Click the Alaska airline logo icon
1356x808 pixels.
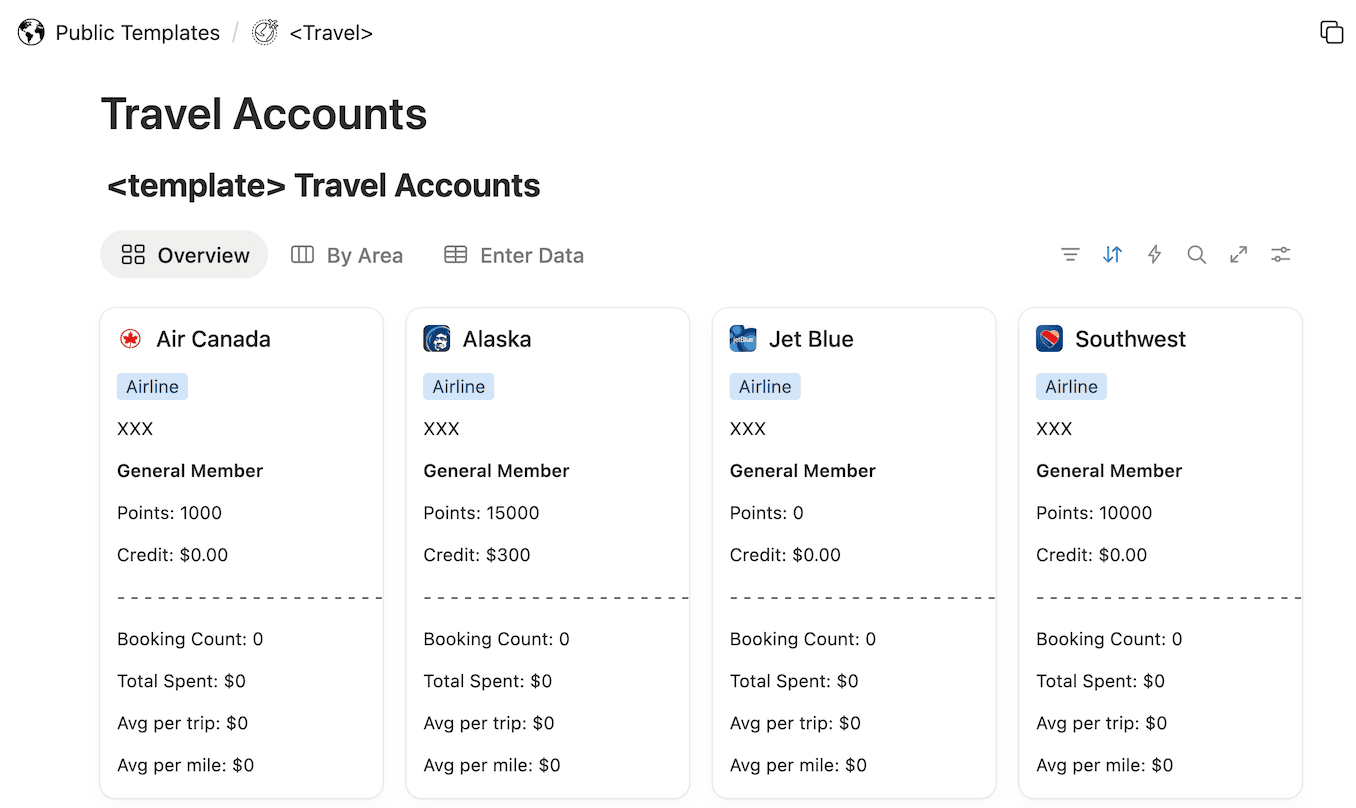pyautogui.click(x=437, y=339)
